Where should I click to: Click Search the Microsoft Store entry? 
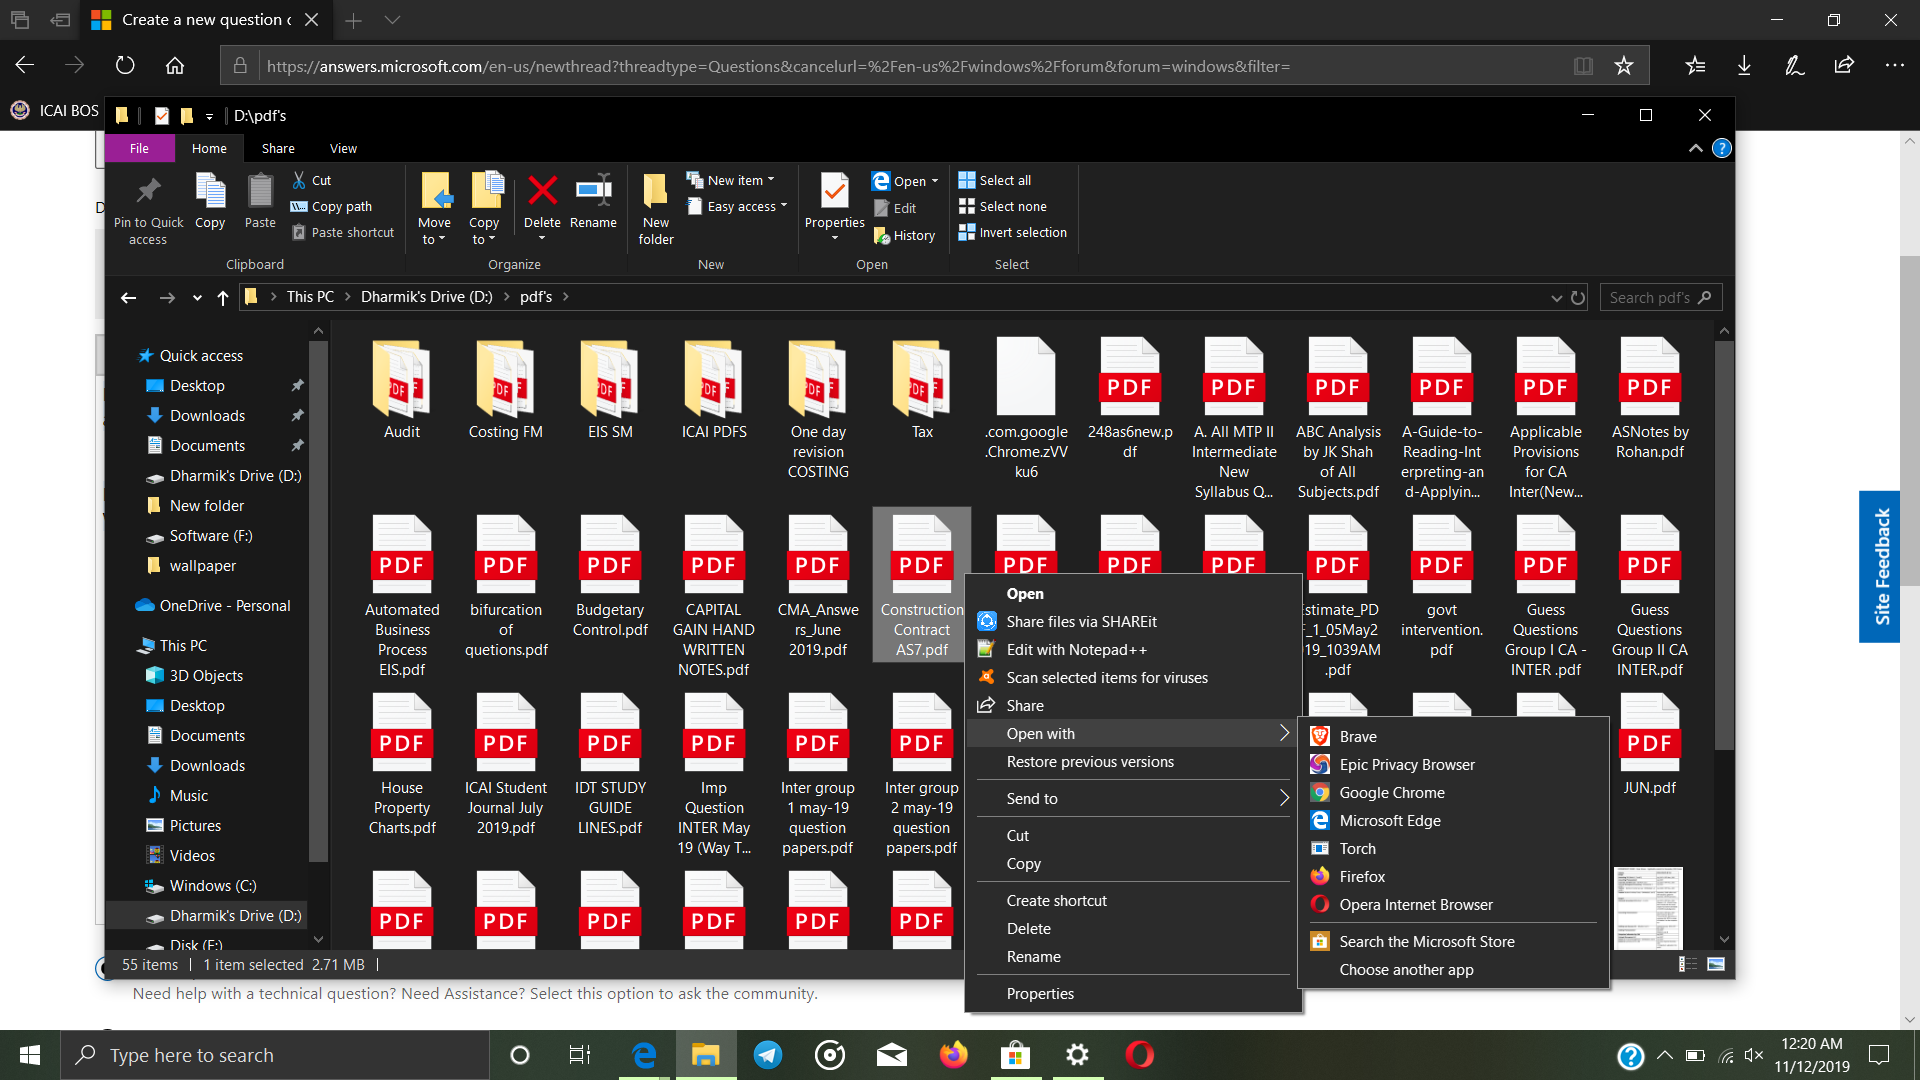1453,941
